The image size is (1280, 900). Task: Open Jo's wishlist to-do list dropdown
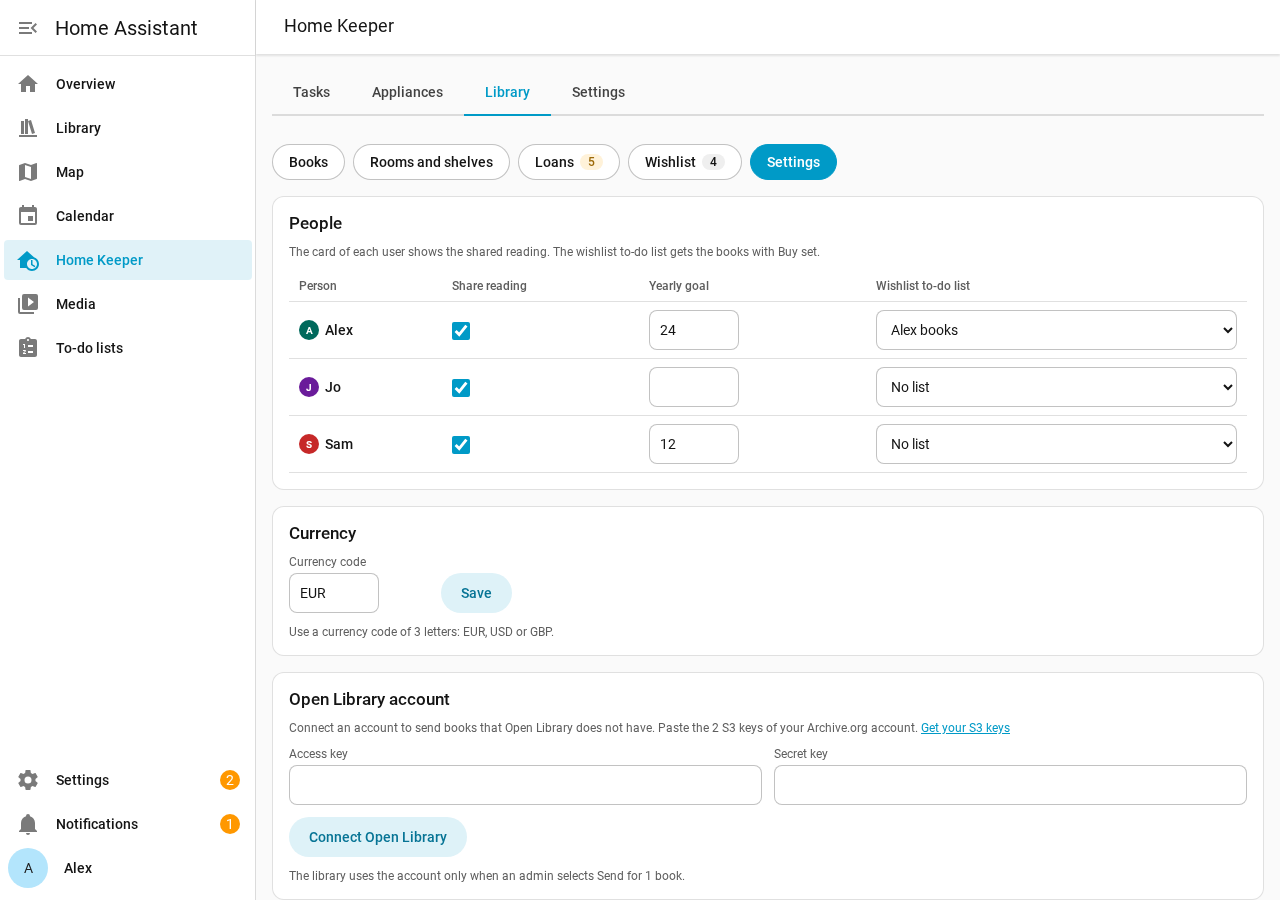(x=1056, y=387)
